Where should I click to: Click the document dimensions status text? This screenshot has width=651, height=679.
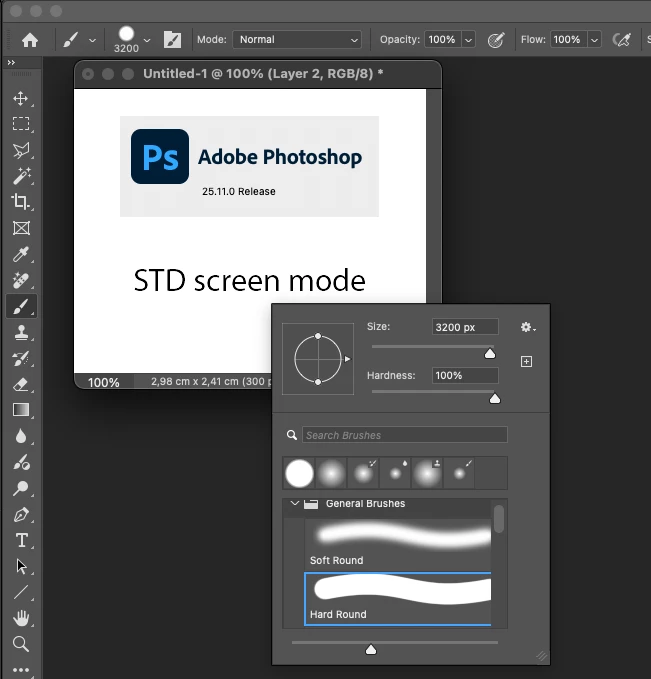click(x=211, y=382)
